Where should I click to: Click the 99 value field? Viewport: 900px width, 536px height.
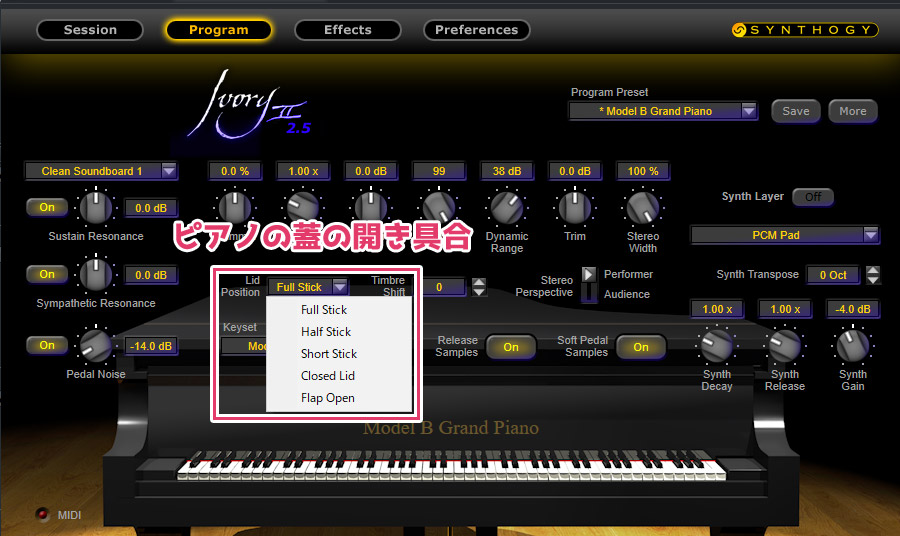point(439,171)
